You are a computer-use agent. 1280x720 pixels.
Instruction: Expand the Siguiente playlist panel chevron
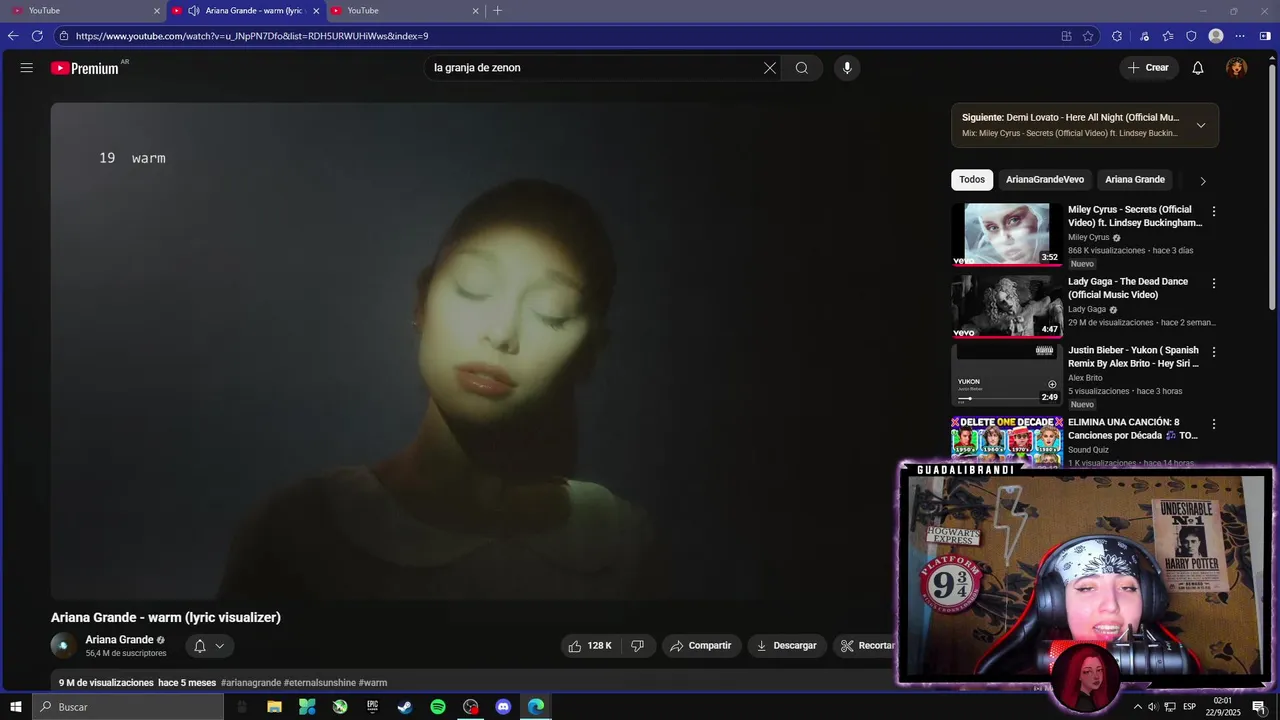tap(1201, 125)
